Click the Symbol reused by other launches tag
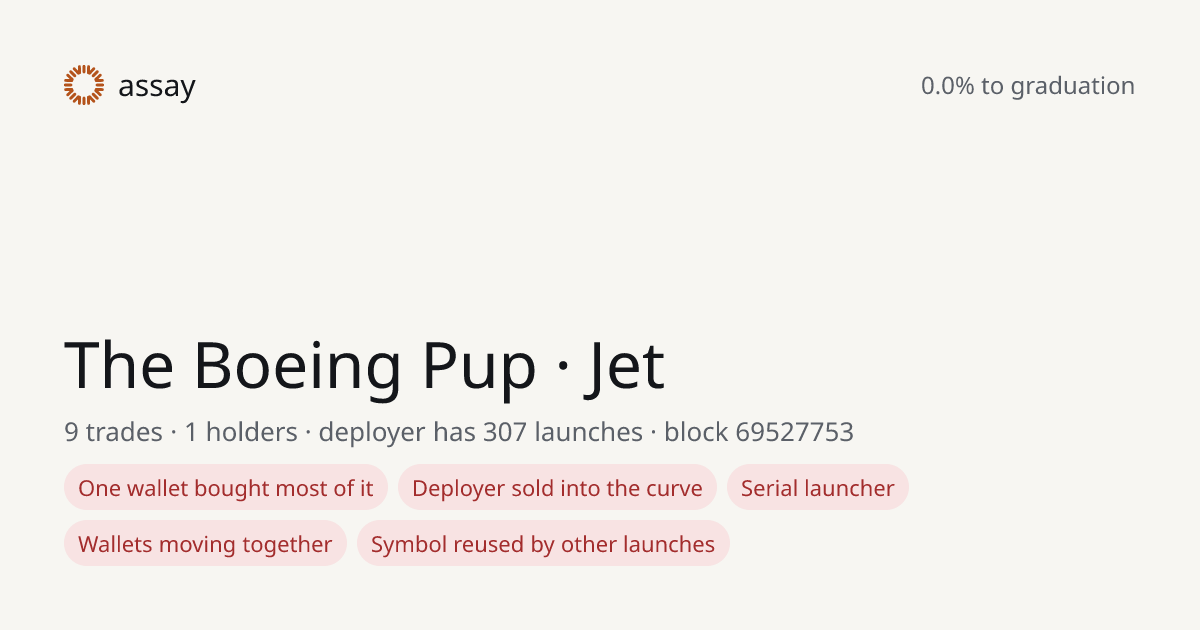 click(x=543, y=543)
